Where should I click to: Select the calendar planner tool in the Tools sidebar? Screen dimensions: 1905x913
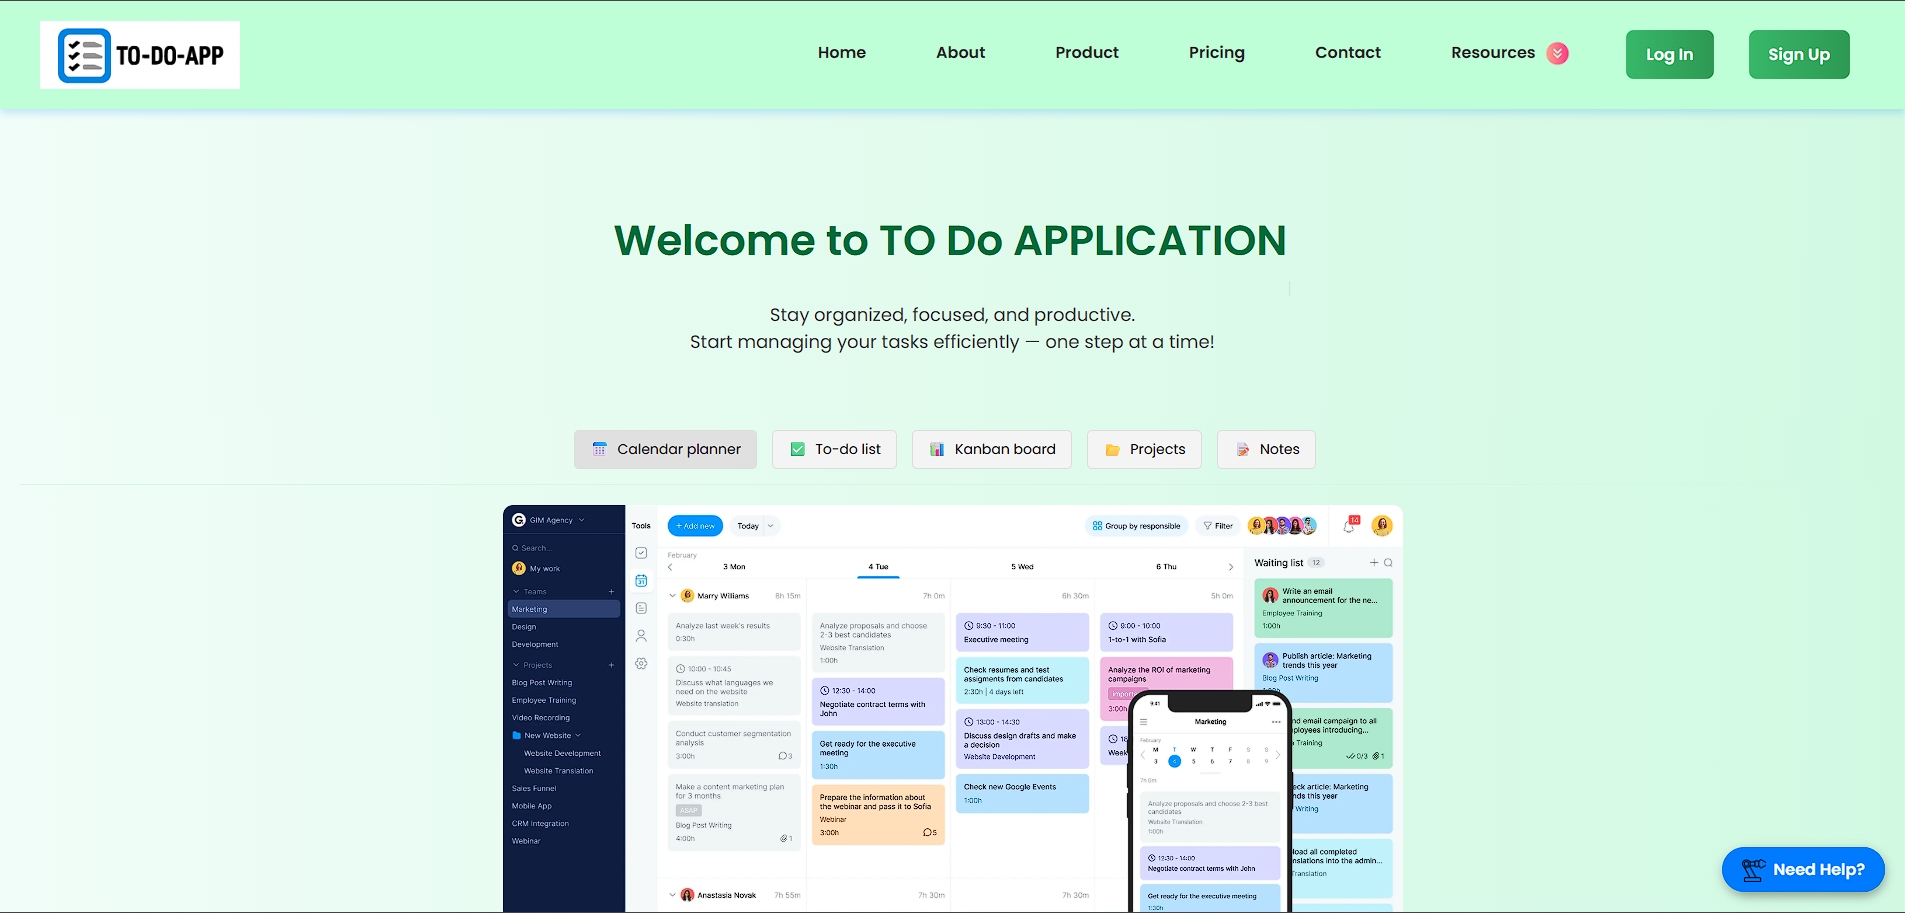tap(641, 580)
